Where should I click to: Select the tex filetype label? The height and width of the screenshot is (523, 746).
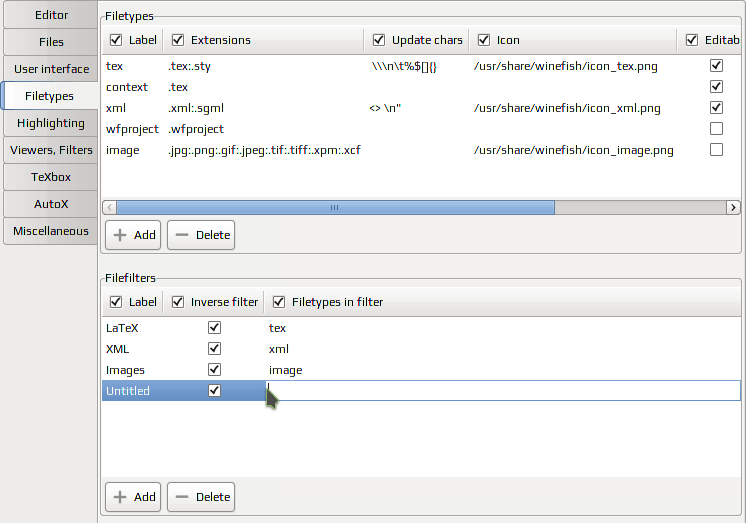click(x=114, y=66)
